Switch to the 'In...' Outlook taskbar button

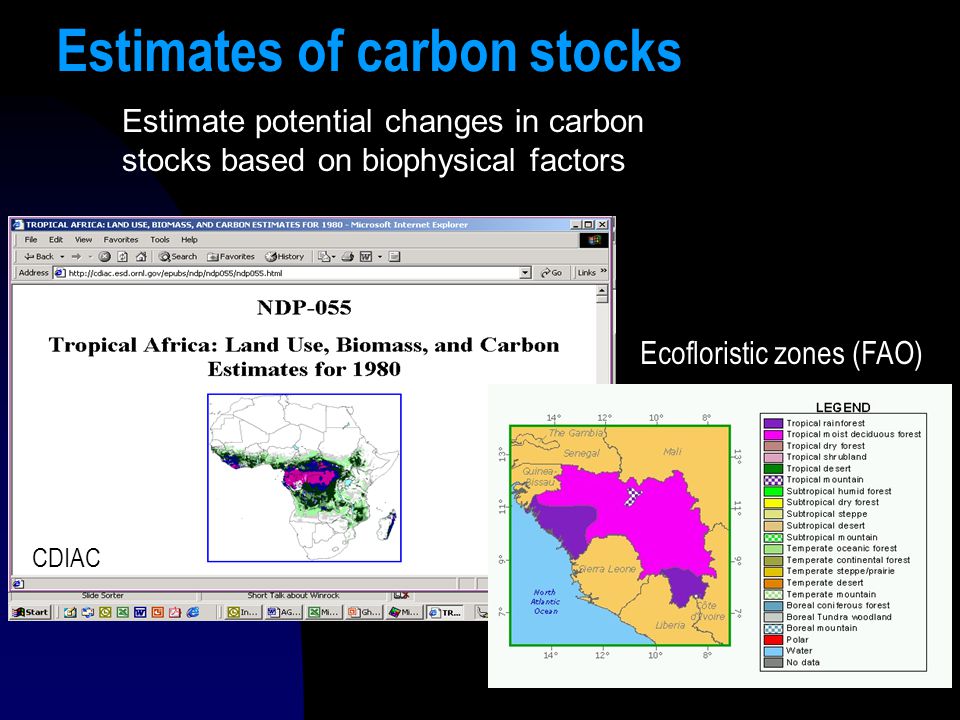click(243, 612)
